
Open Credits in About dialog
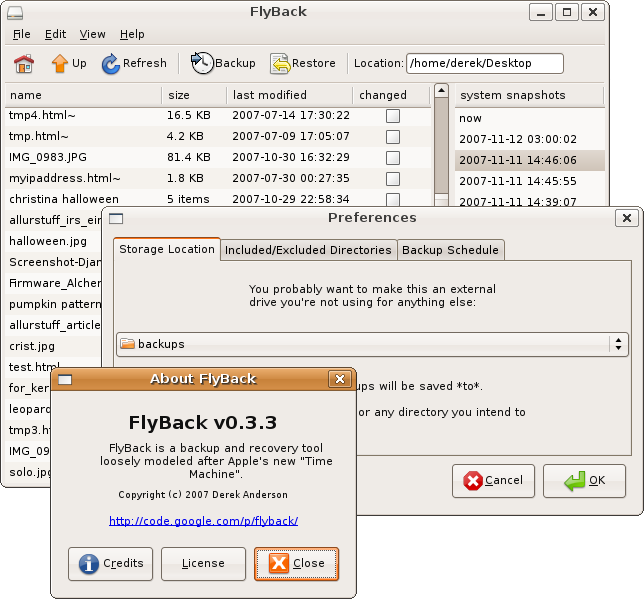click(x=110, y=564)
